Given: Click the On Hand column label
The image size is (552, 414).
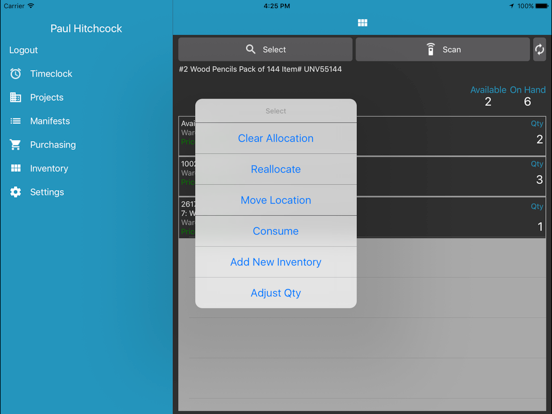Looking at the screenshot, I should click(528, 90).
